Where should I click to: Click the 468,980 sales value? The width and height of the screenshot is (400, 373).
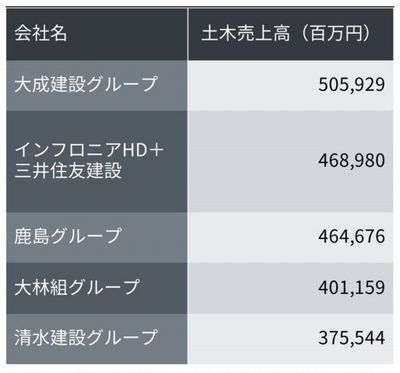tap(352, 161)
